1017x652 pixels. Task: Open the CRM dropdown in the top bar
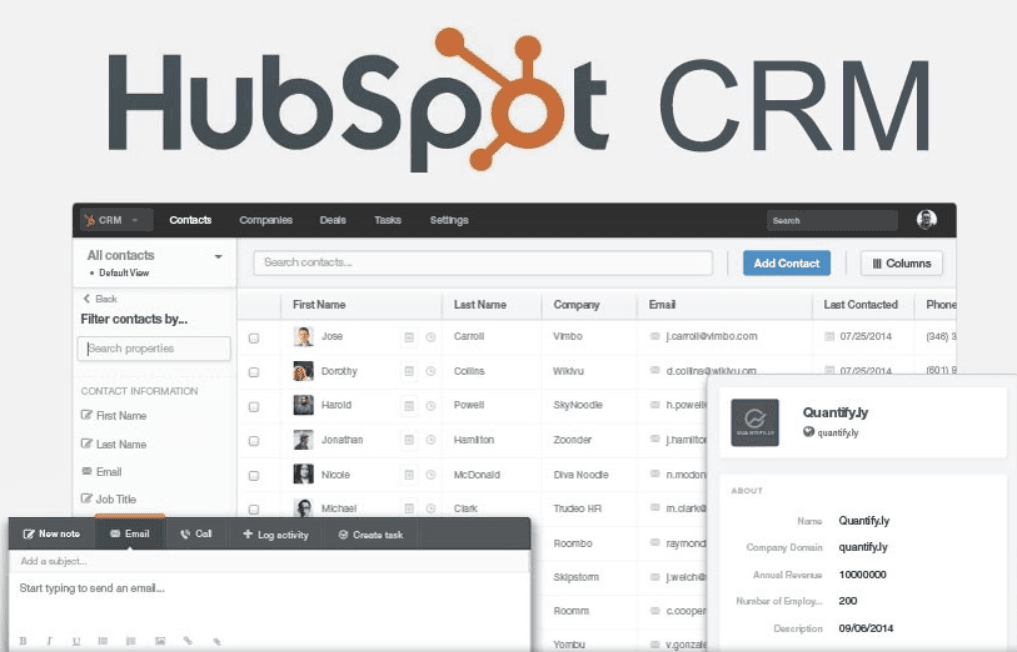[112, 220]
